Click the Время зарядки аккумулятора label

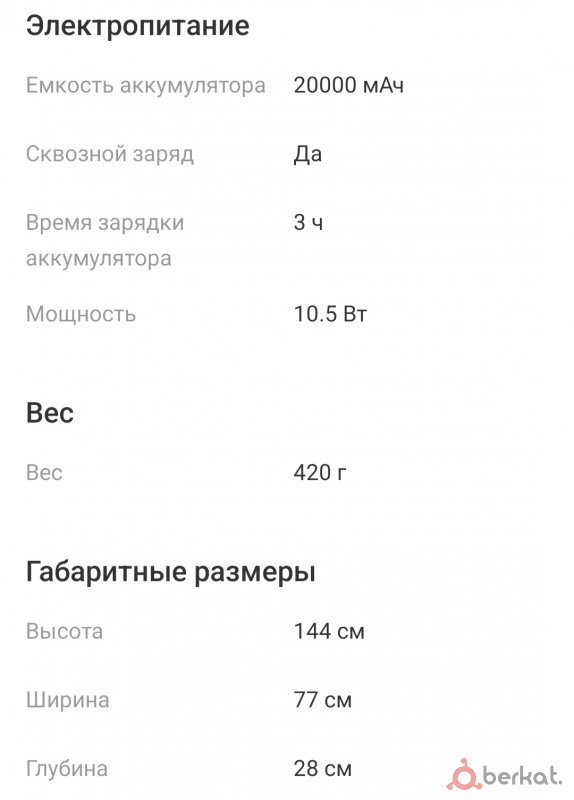pos(105,240)
